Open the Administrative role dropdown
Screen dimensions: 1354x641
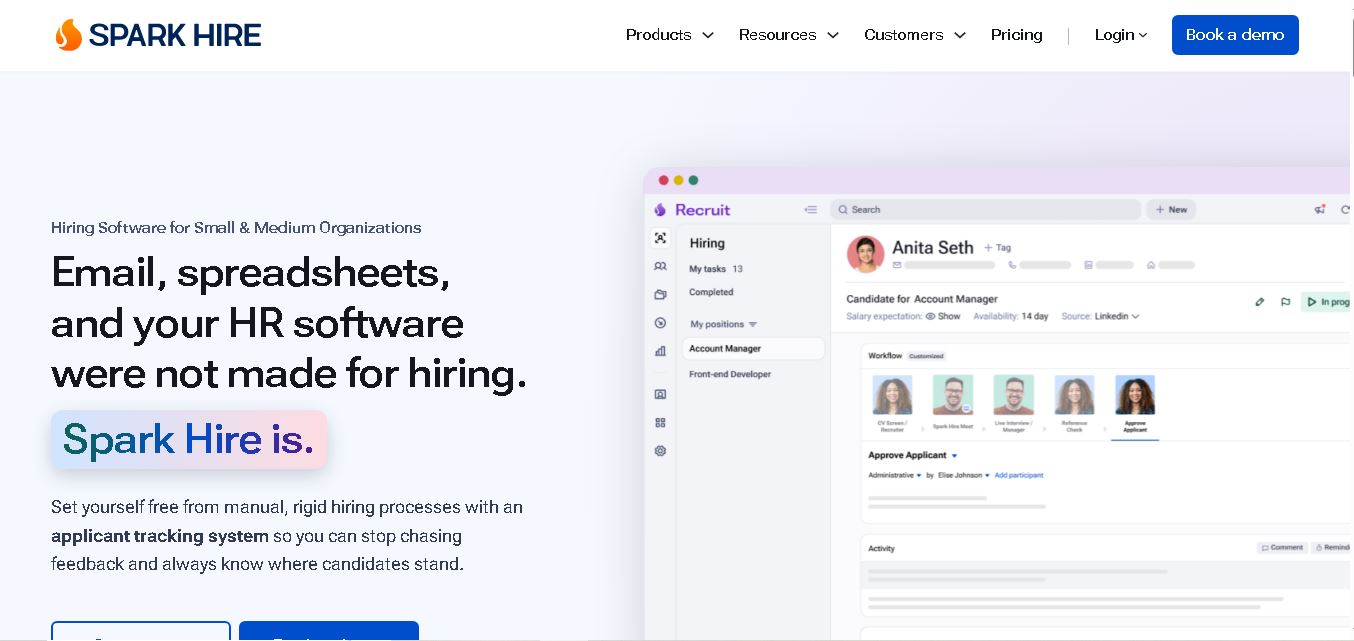coord(895,475)
